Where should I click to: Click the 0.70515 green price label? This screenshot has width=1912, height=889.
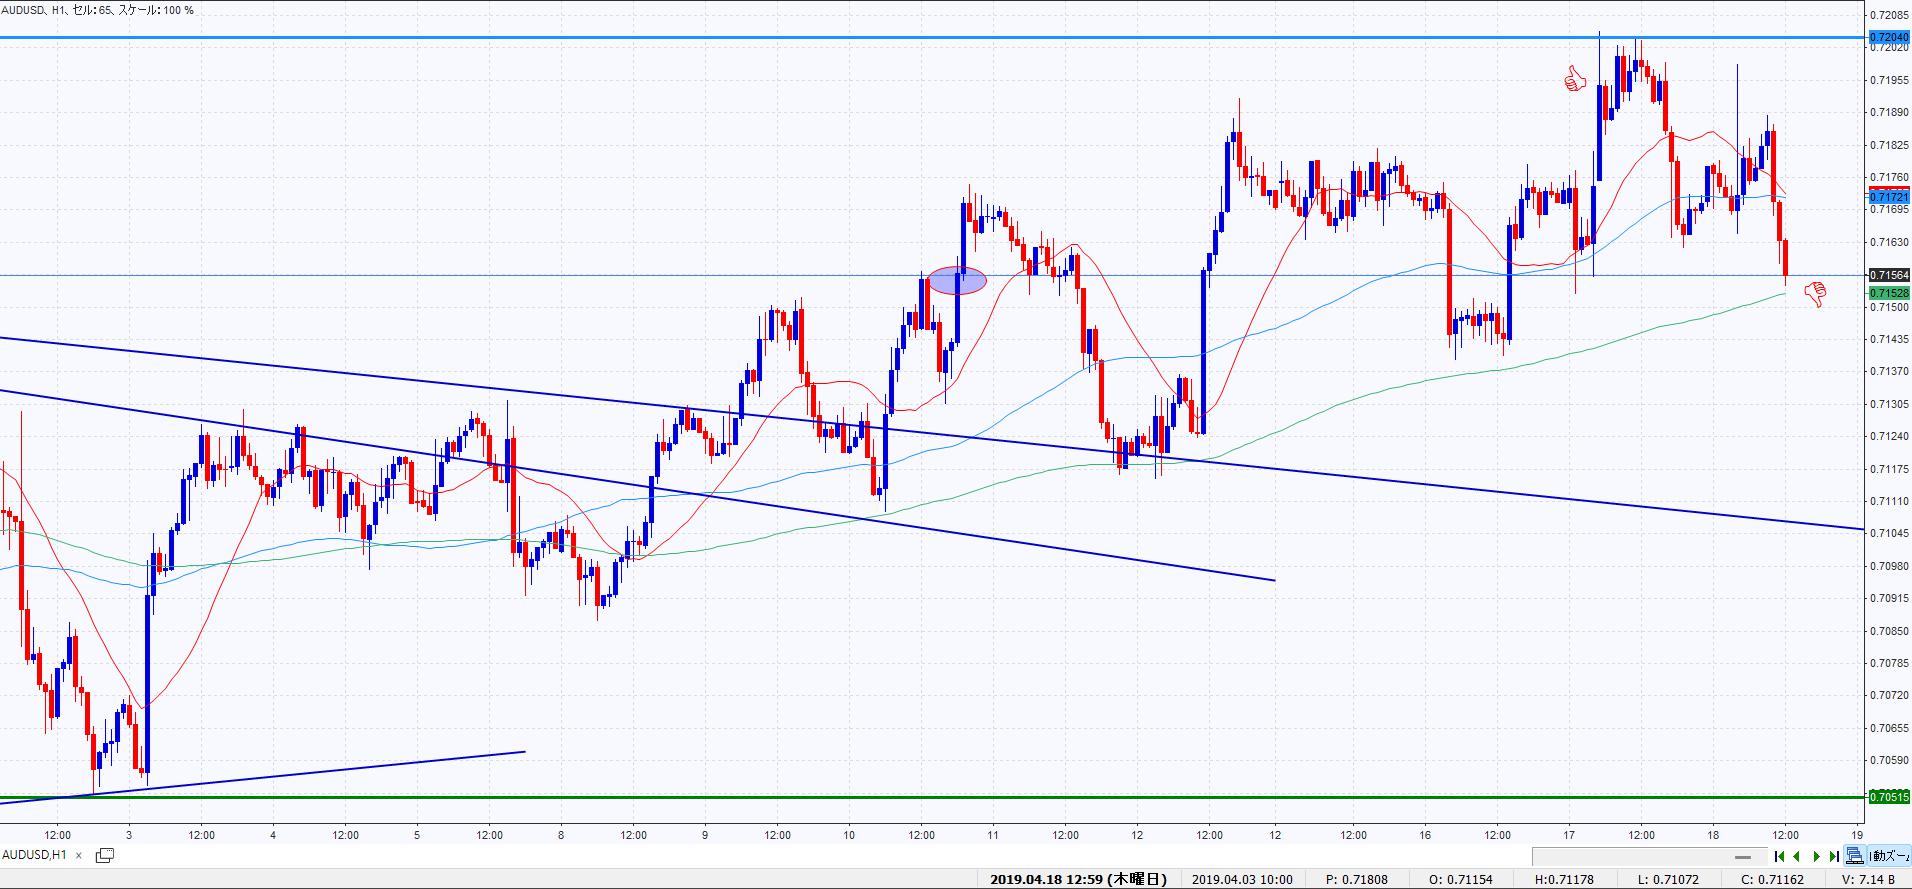coord(1889,797)
